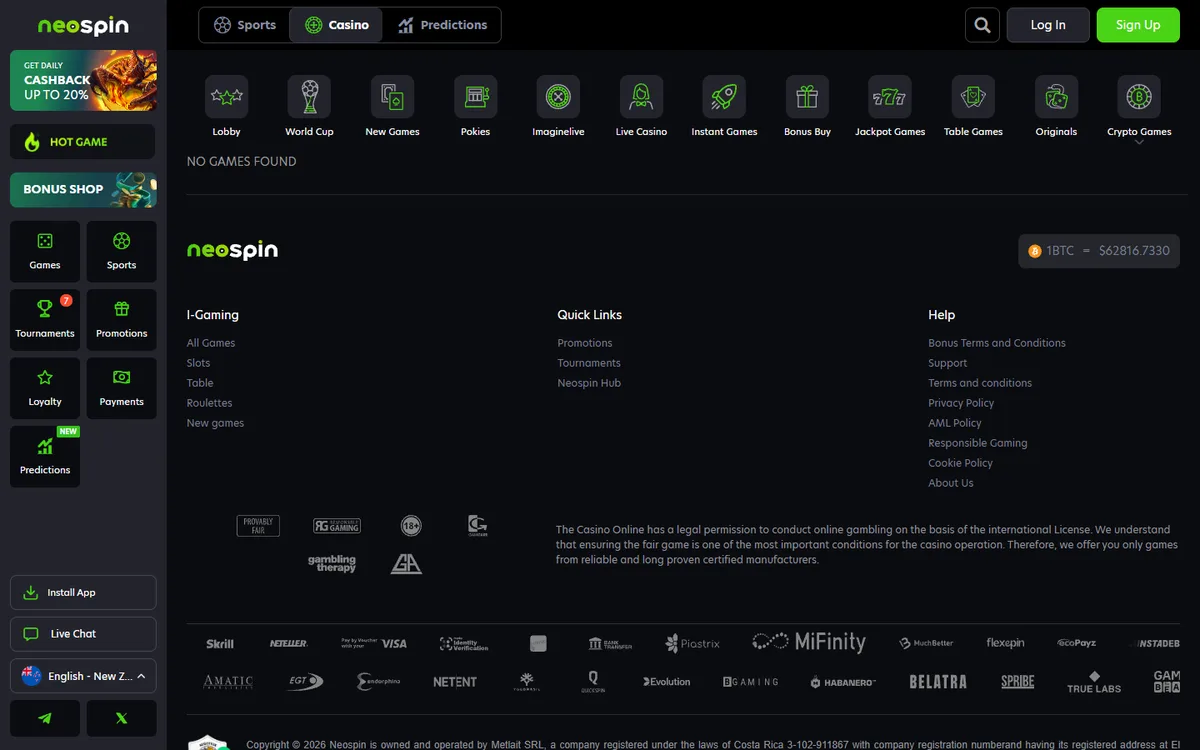Open the footer Promotions quick link

pyautogui.click(x=585, y=343)
